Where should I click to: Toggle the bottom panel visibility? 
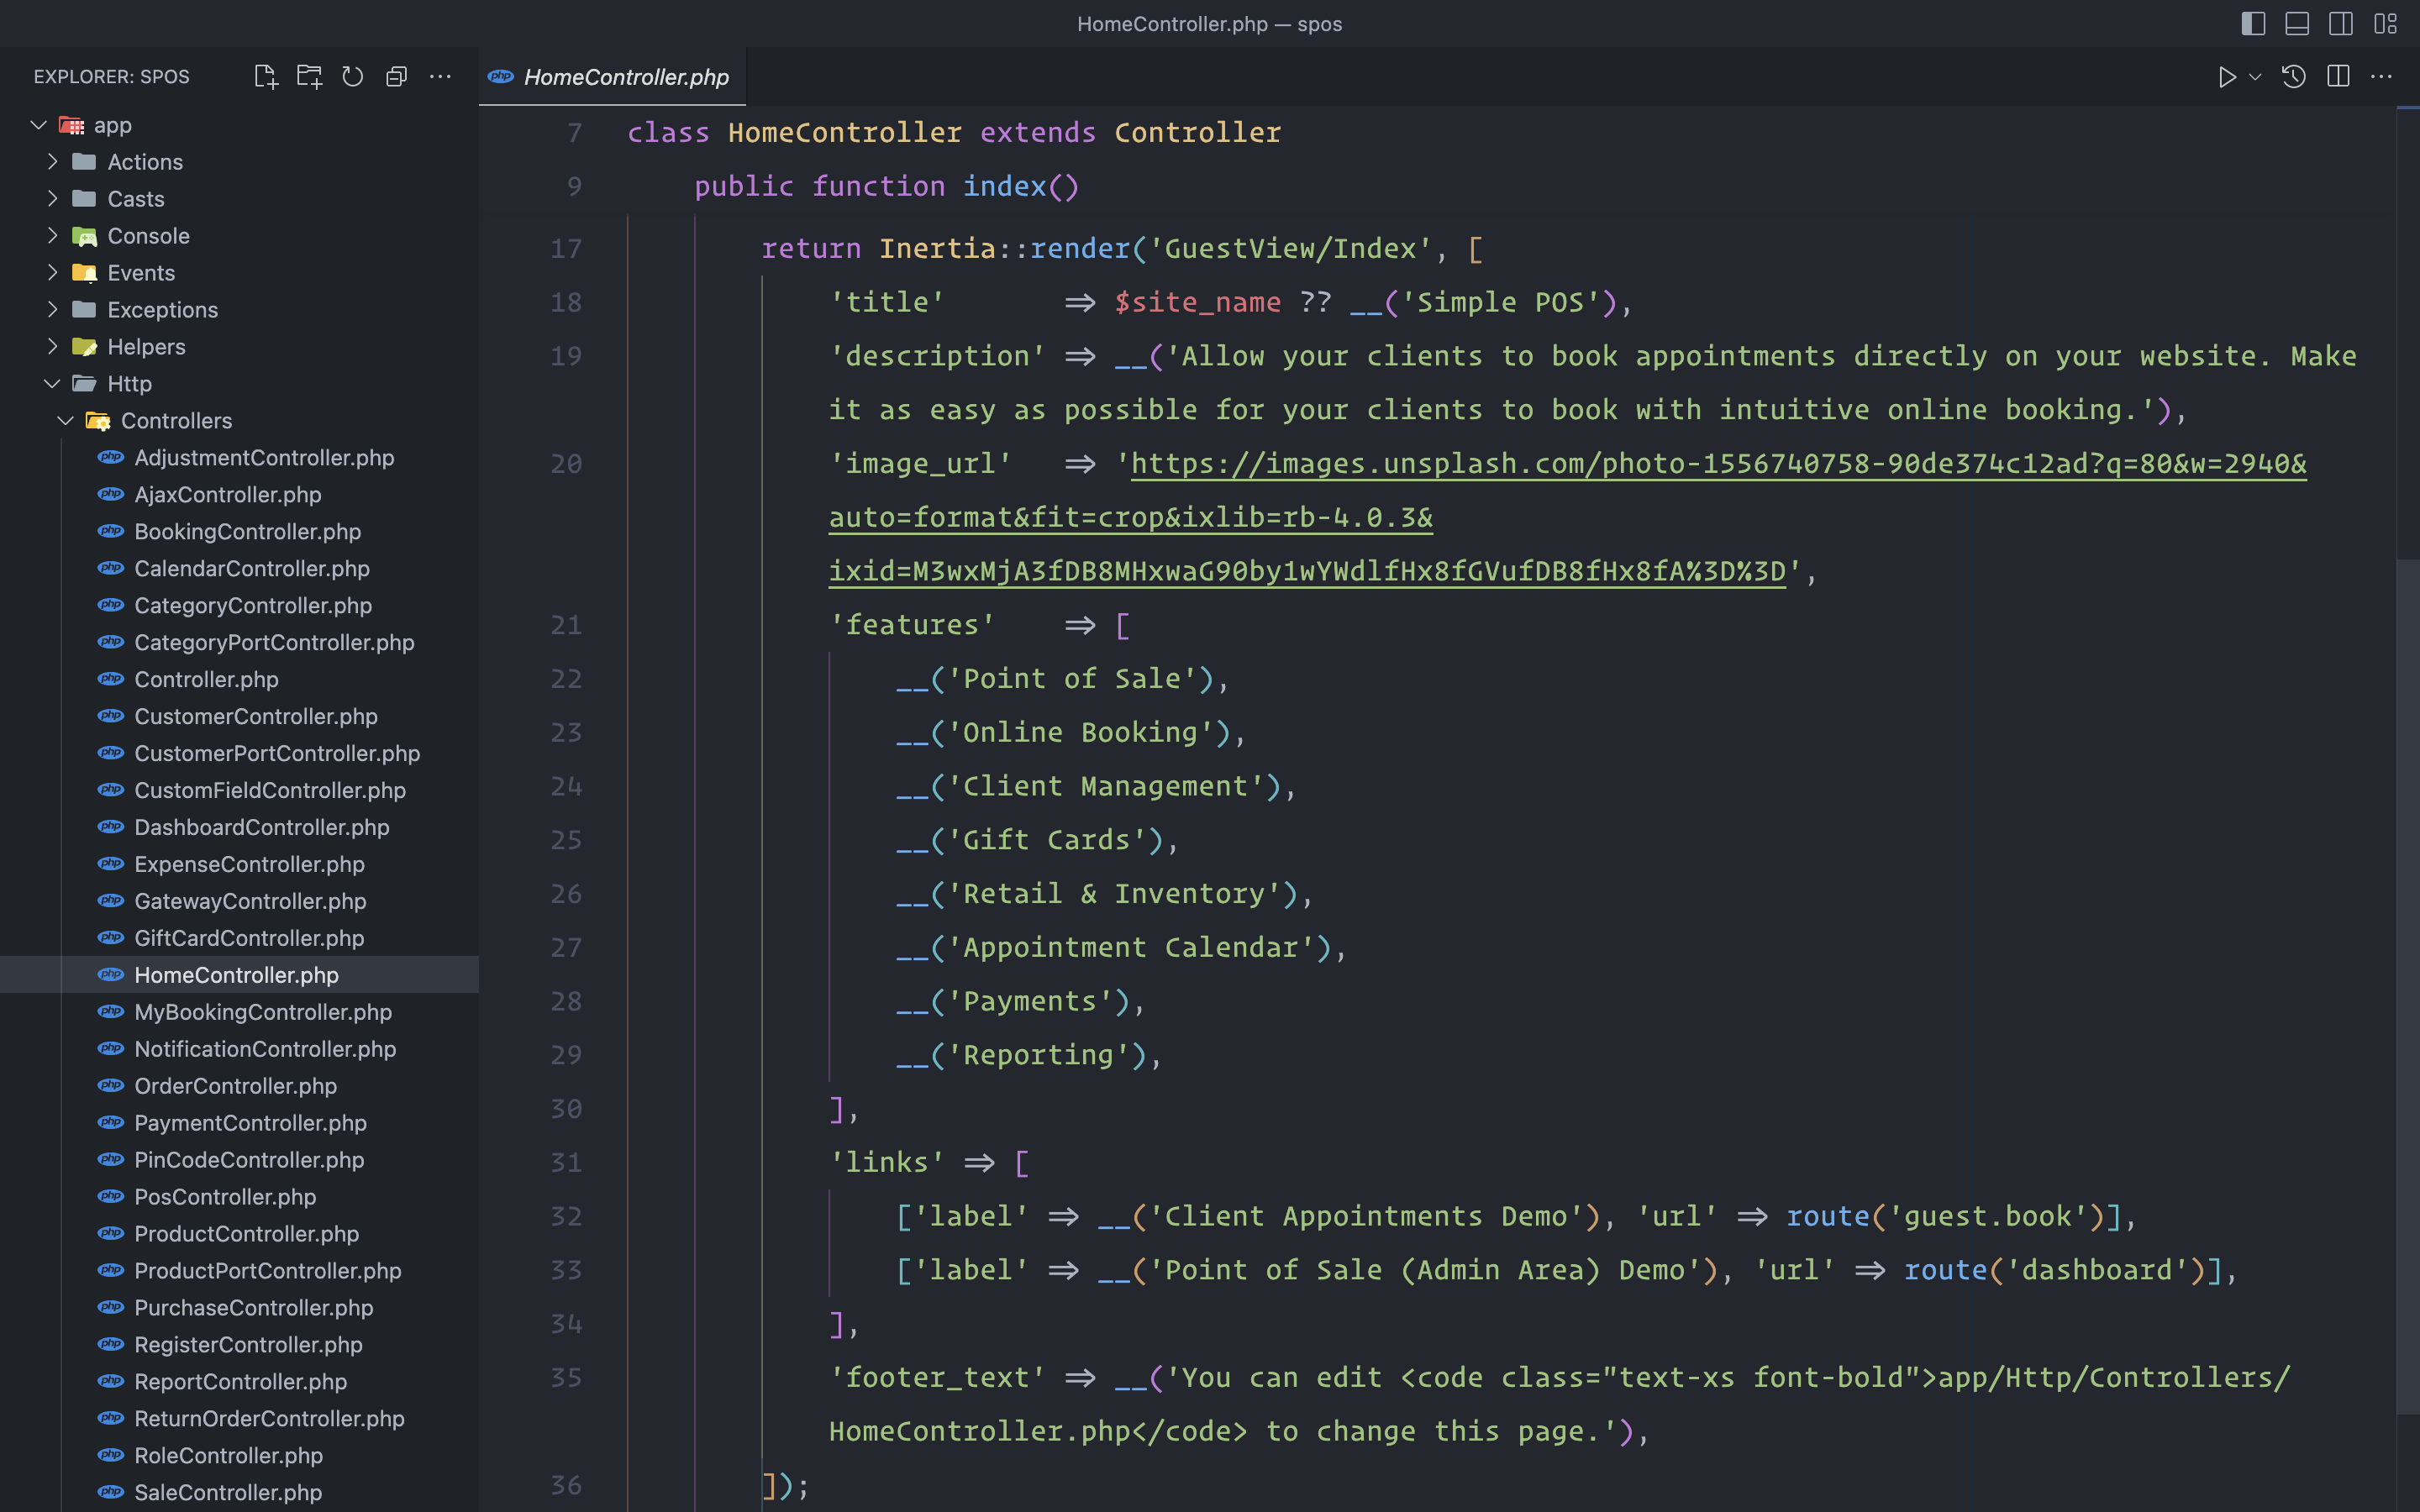point(2297,24)
